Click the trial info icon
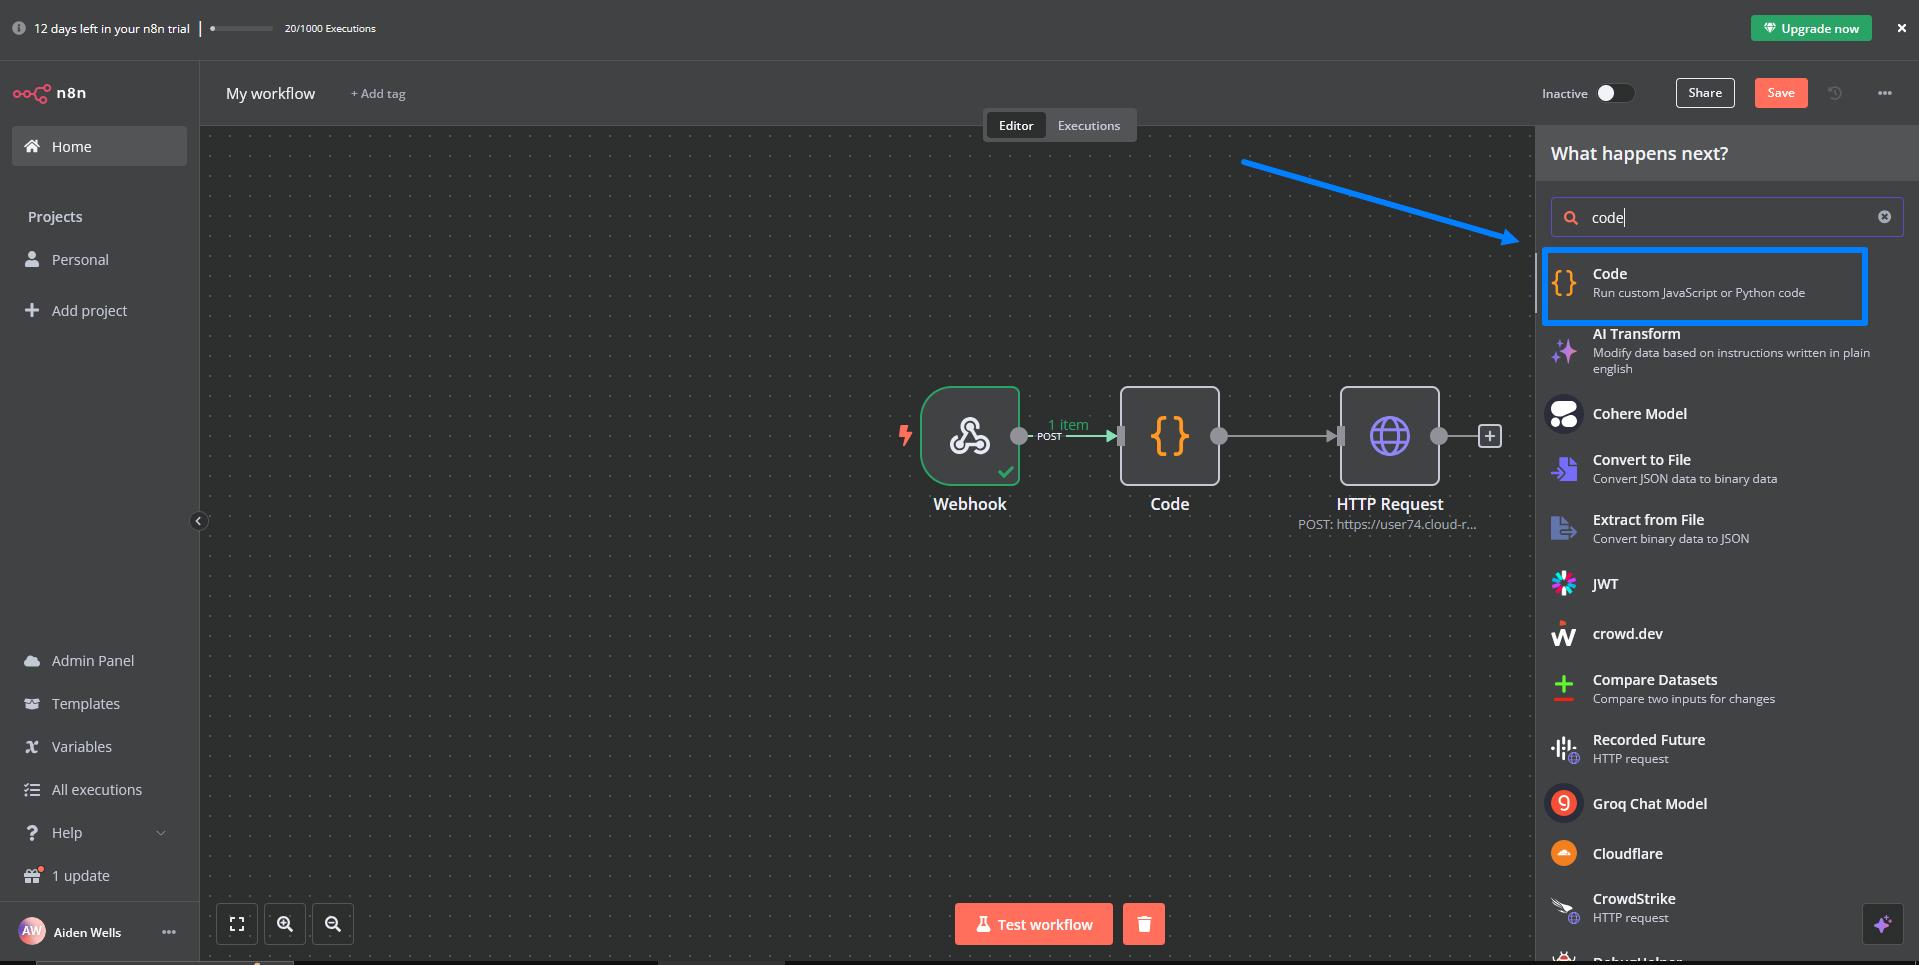The width and height of the screenshot is (1919, 965). point(19,28)
